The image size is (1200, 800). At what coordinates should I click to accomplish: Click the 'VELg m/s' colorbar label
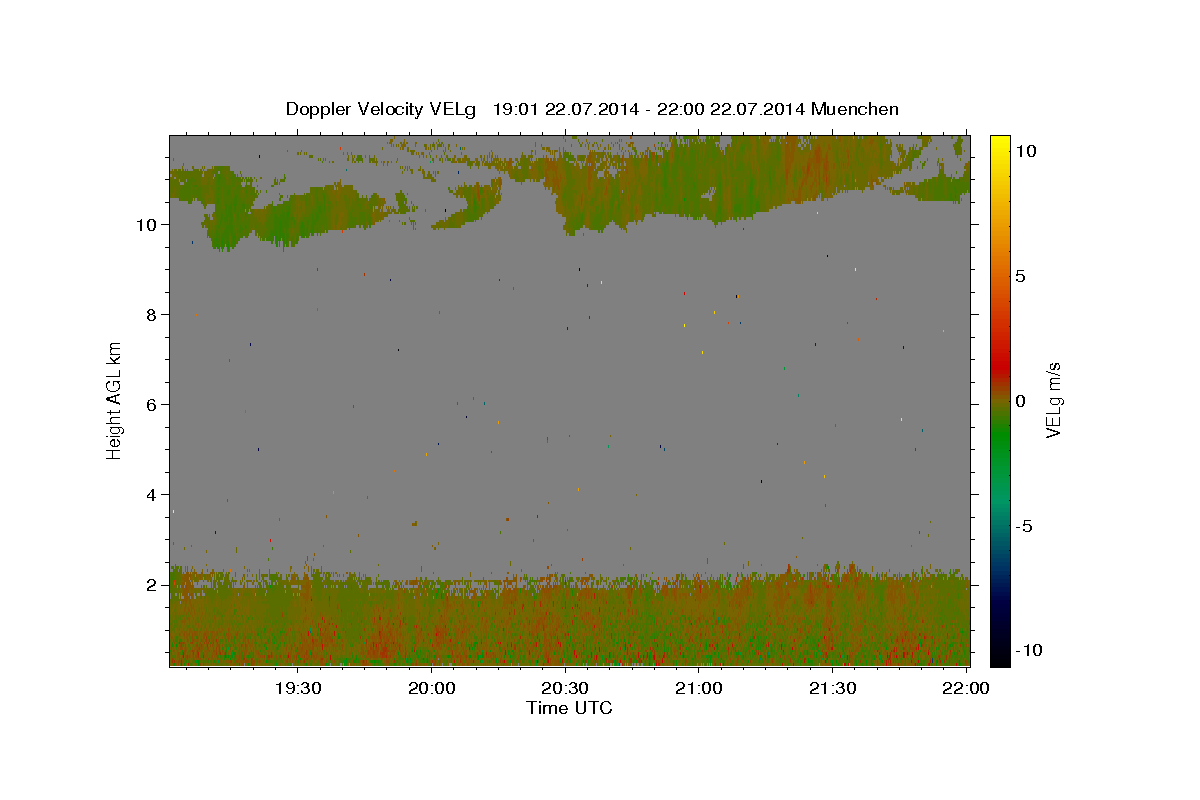tap(1053, 400)
